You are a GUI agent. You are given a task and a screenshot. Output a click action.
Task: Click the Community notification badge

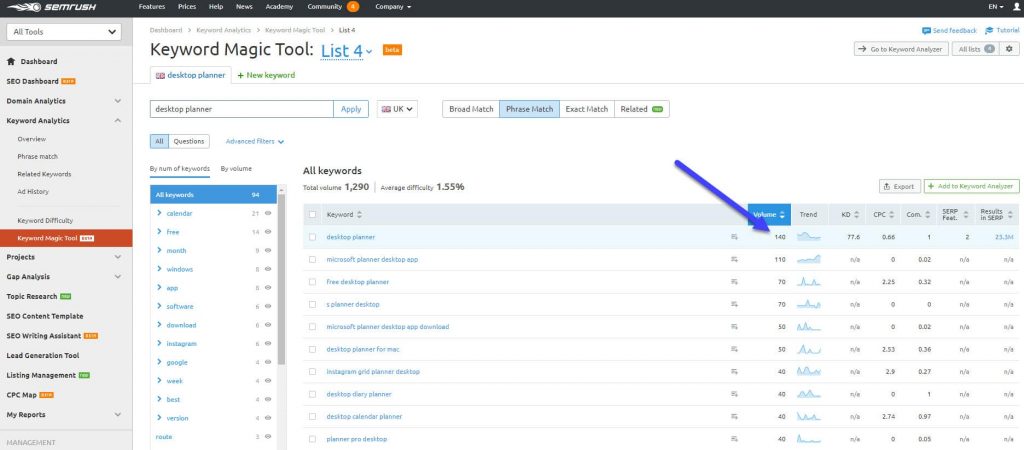click(x=353, y=7)
